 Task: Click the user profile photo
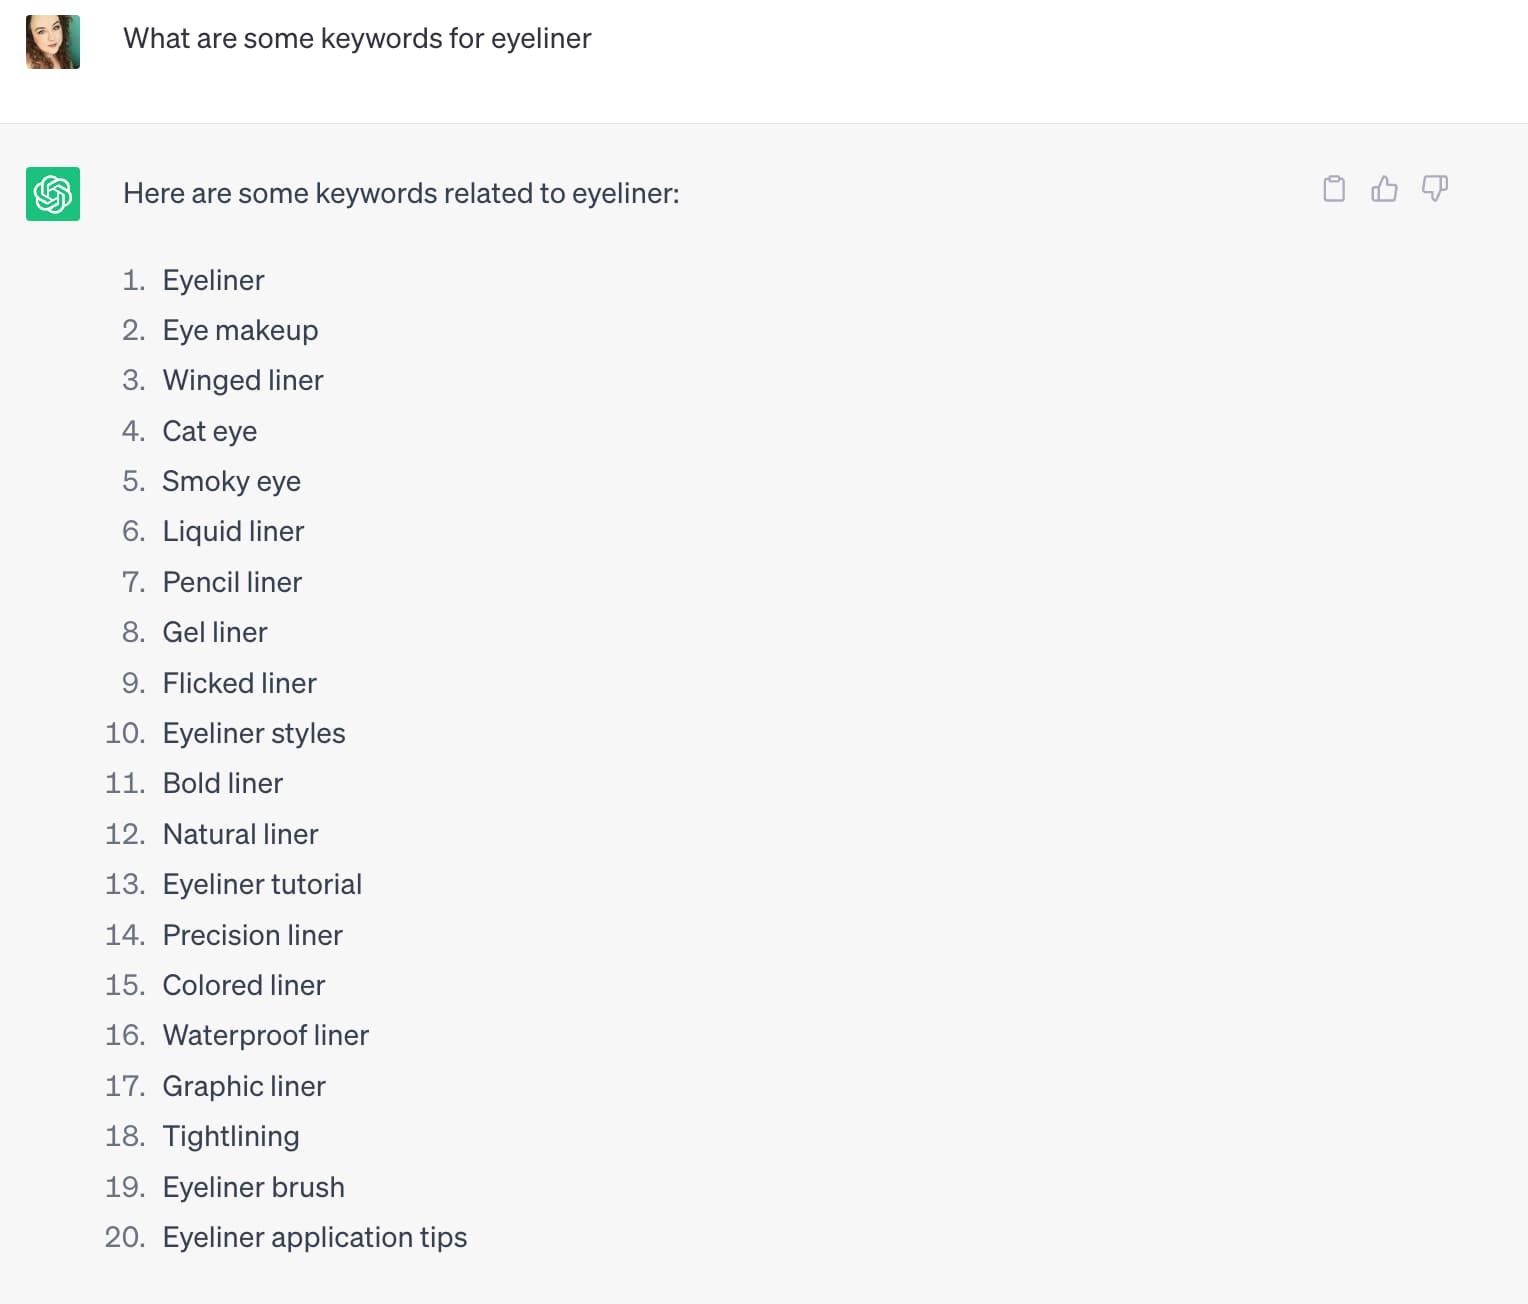pos(53,42)
